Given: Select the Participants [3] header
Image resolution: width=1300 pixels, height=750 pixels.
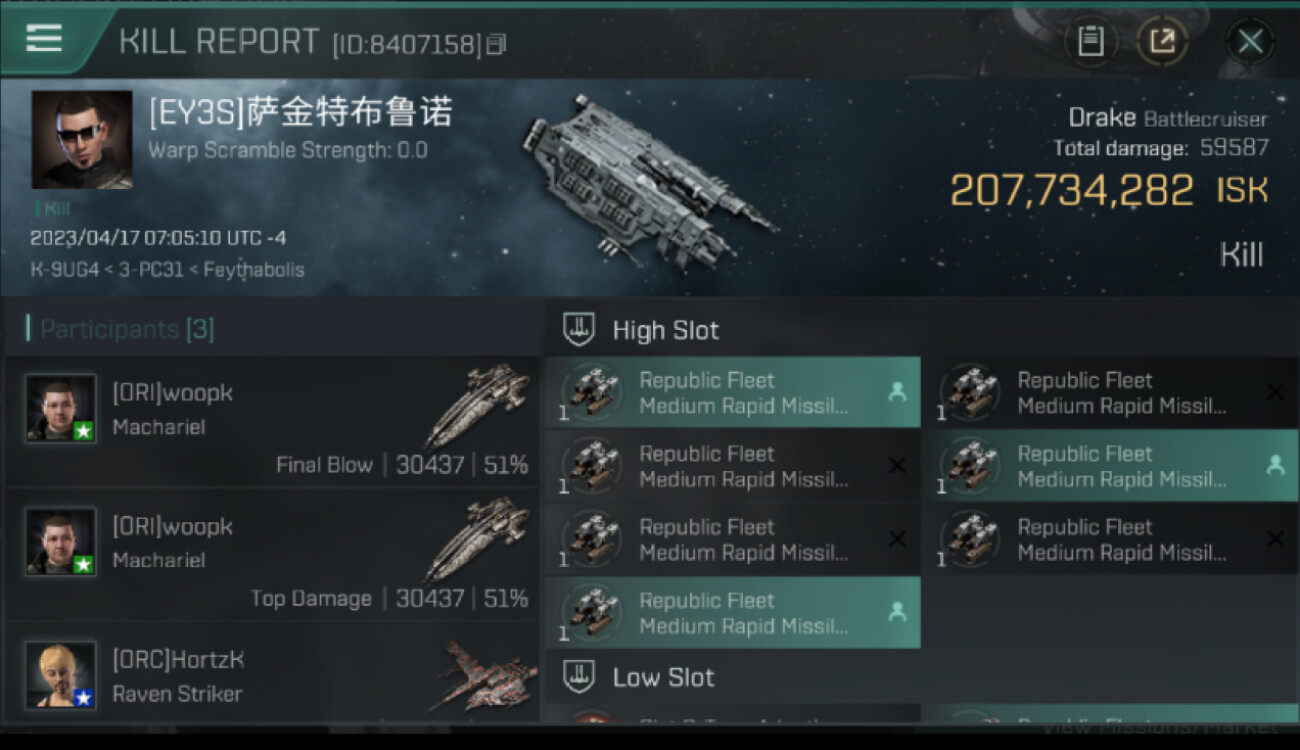Looking at the screenshot, I should click(x=127, y=329).
